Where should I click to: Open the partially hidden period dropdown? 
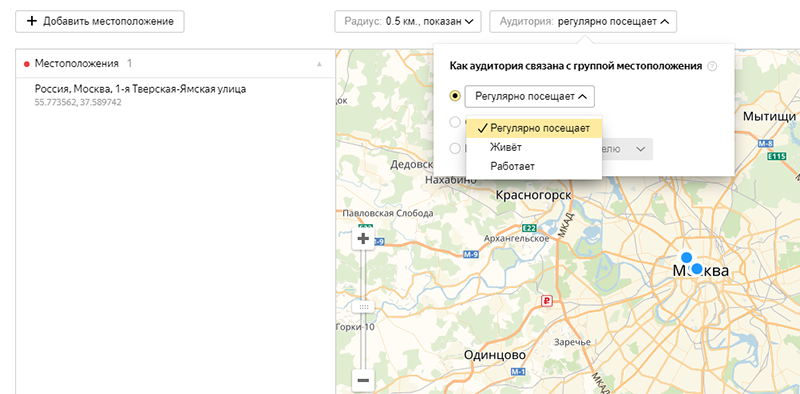point(627,149)
